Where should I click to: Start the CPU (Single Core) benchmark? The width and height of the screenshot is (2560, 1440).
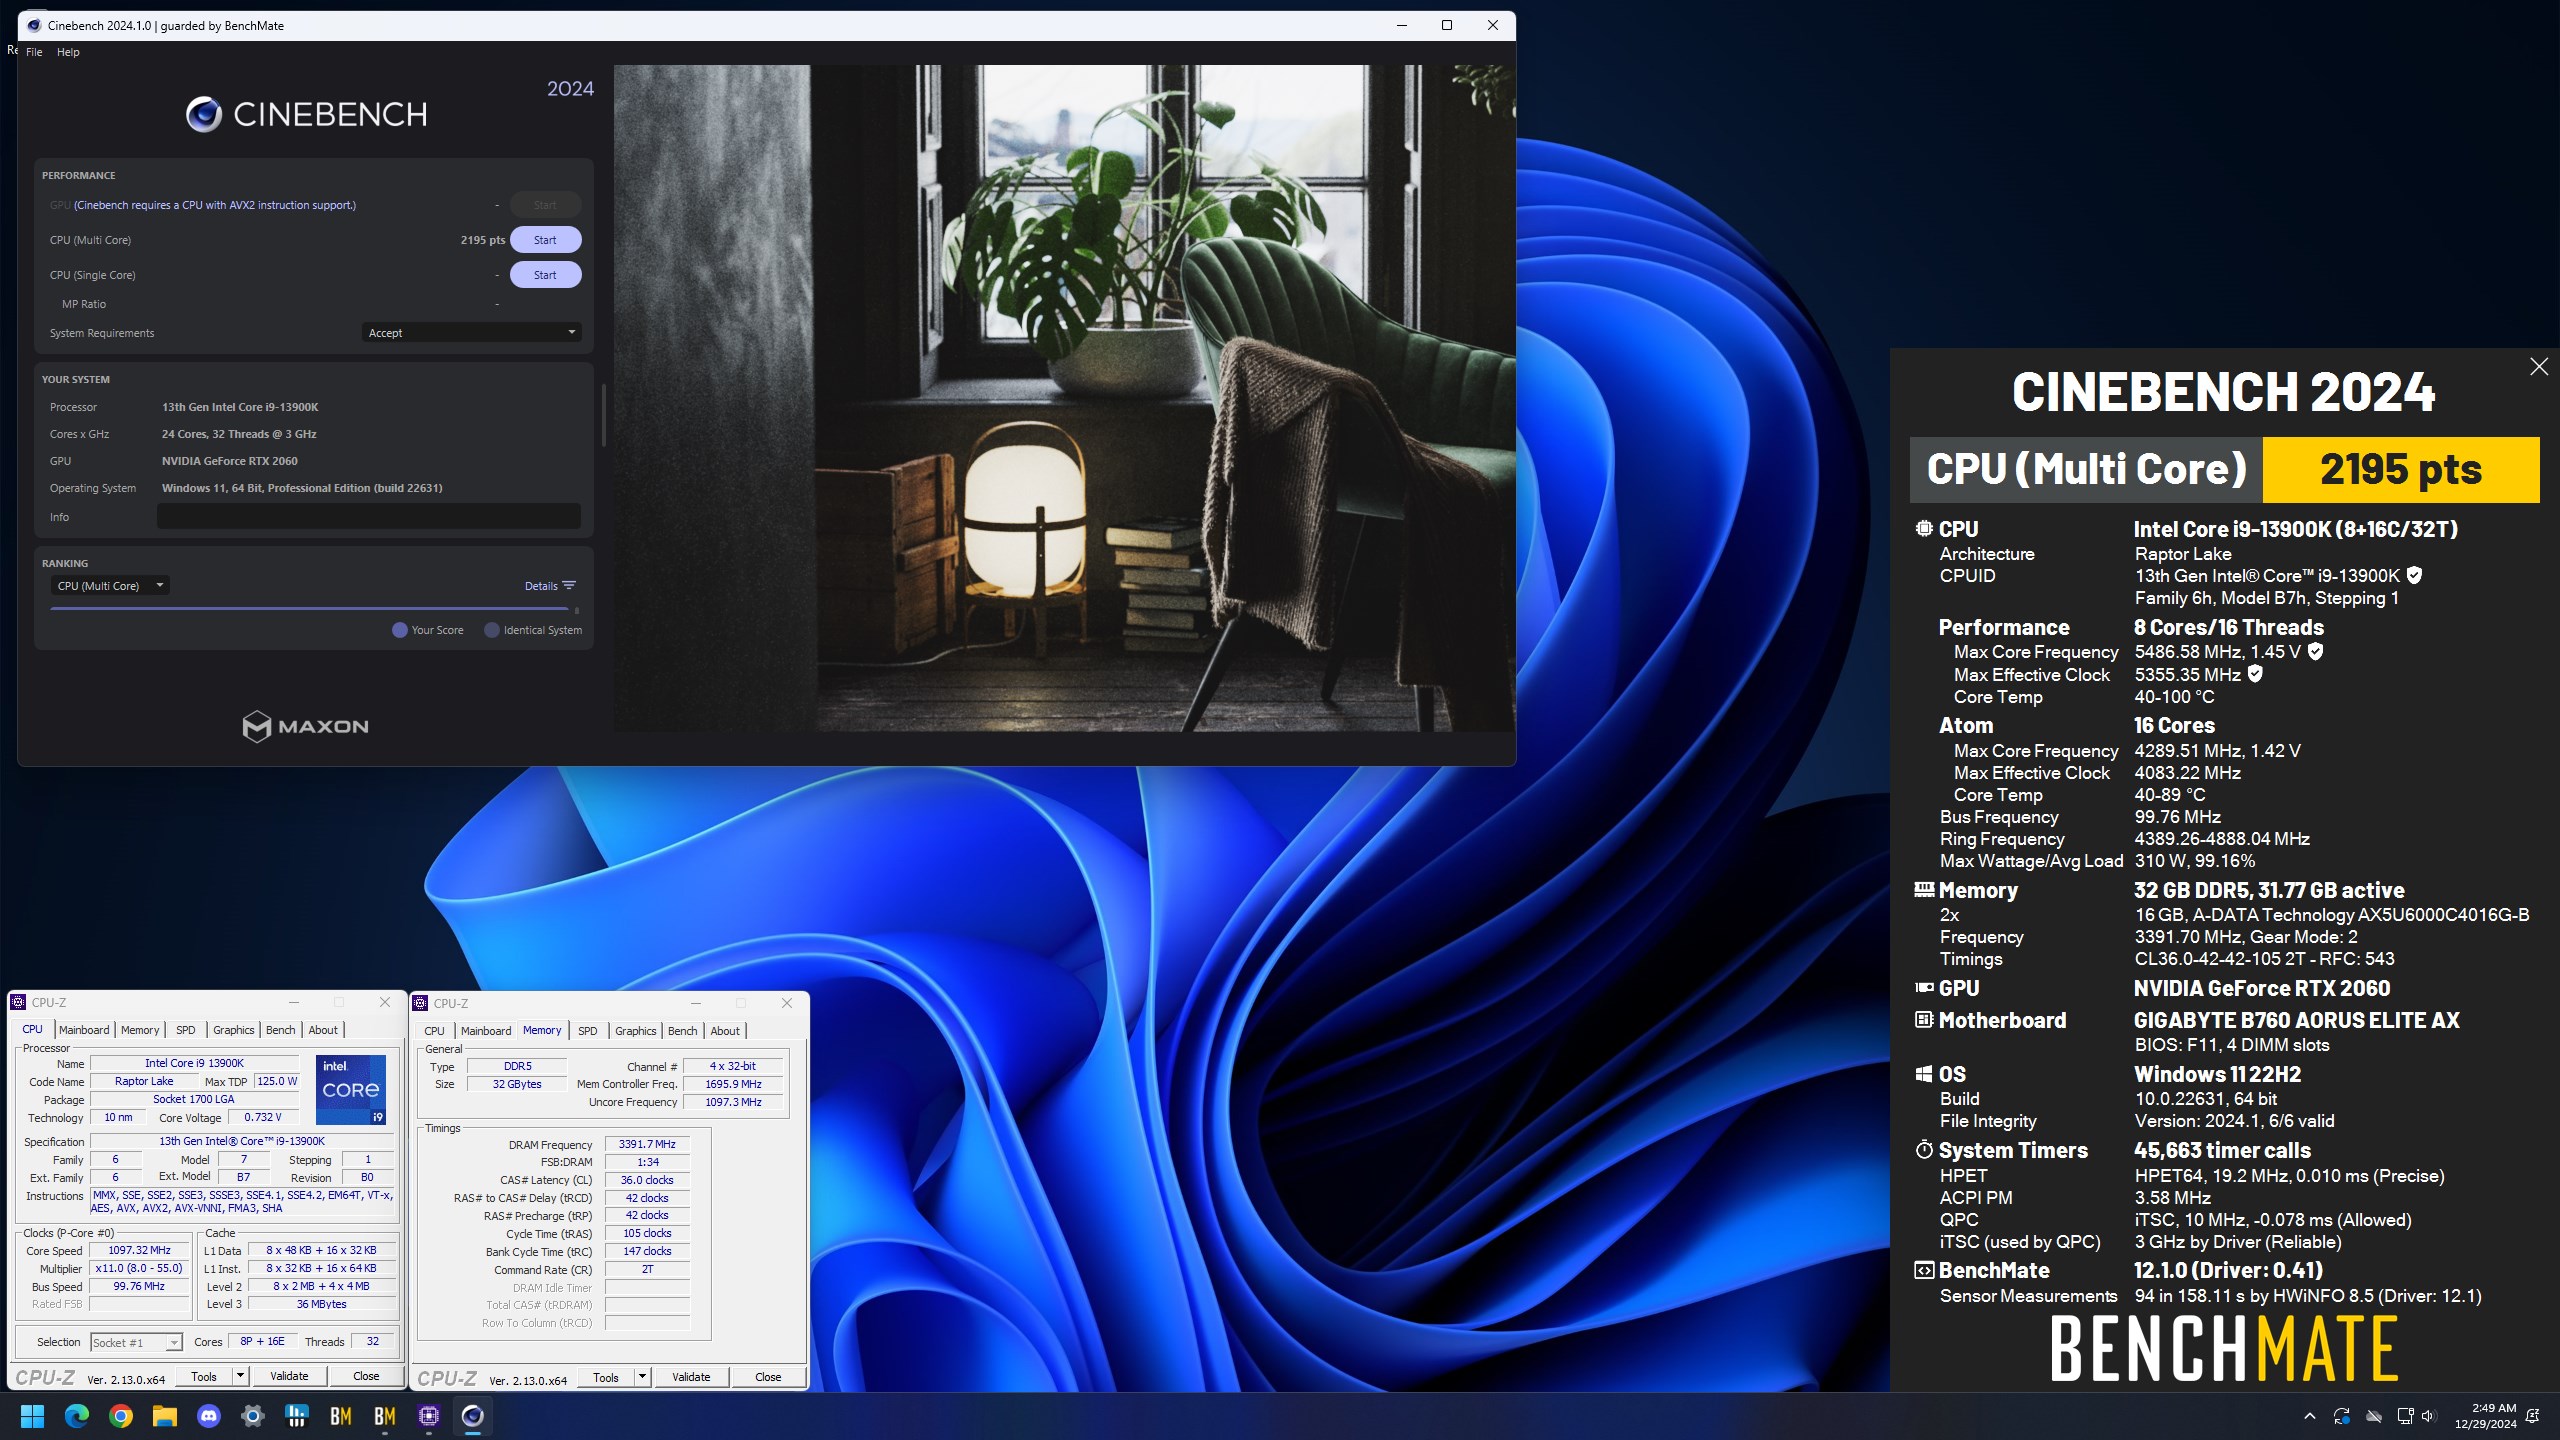click(545, 275)
